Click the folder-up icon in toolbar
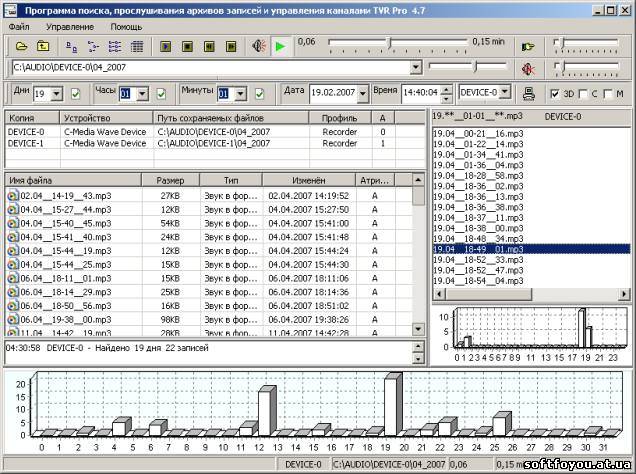636x474 pixels. (43, 46)
